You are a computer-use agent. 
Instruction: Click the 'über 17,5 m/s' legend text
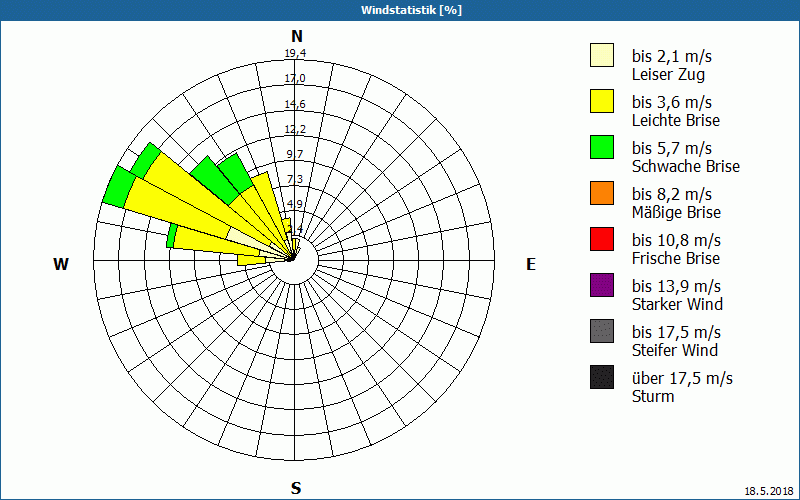(683, 379)
